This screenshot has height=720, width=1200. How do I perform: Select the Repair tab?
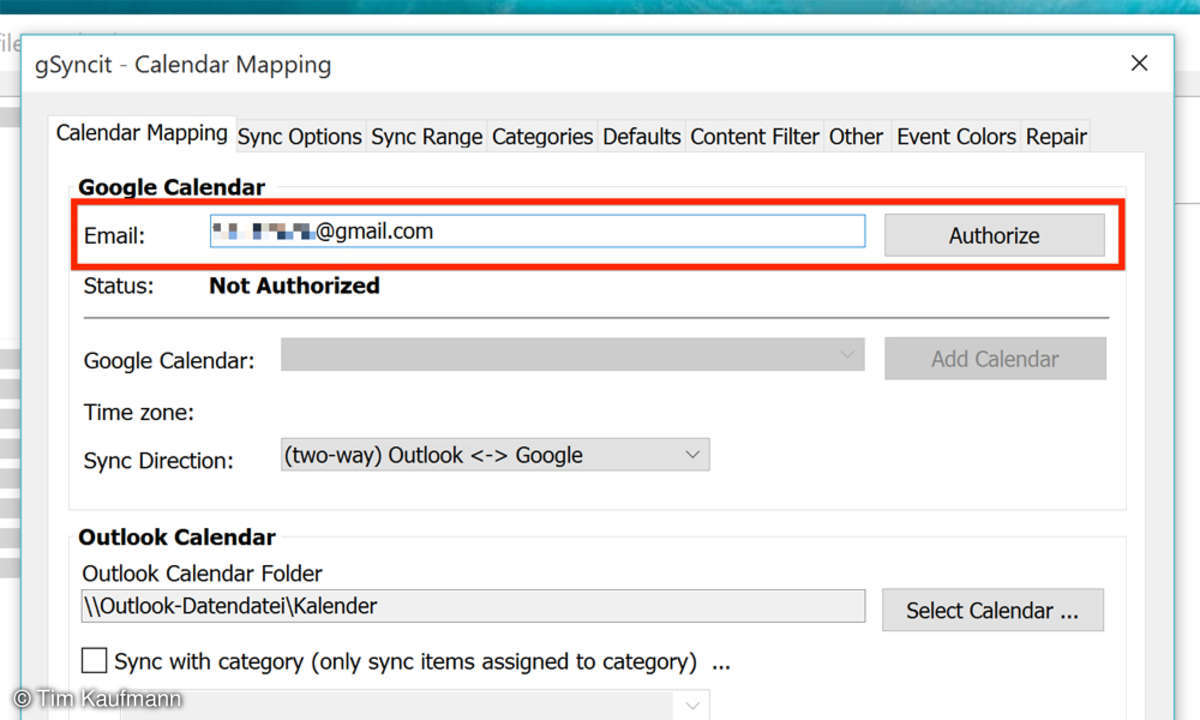tap(1056, 137)
